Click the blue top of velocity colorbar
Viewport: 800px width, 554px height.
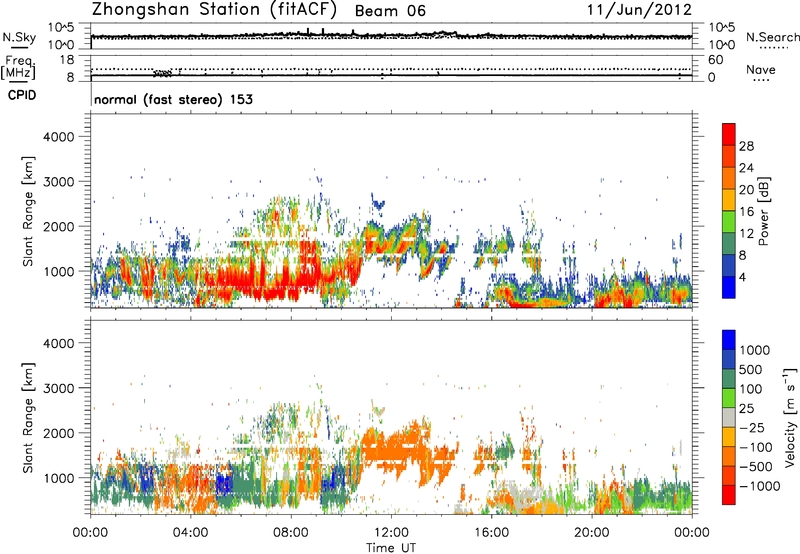(729, 340)
